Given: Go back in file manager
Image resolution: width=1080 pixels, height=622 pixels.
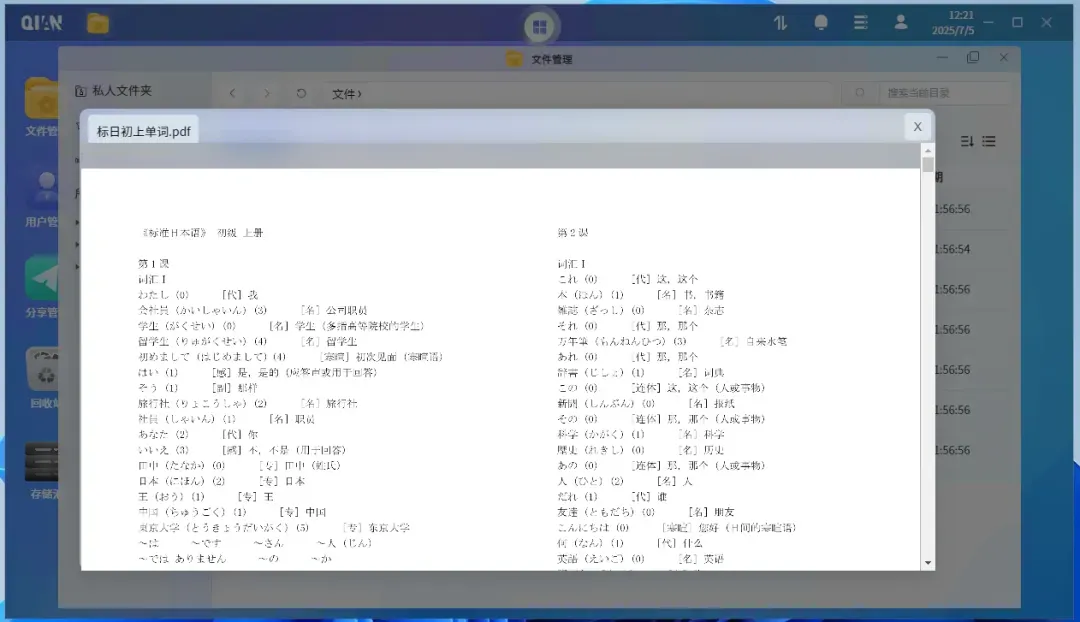Looking at the screenshot, I should 232,93.
